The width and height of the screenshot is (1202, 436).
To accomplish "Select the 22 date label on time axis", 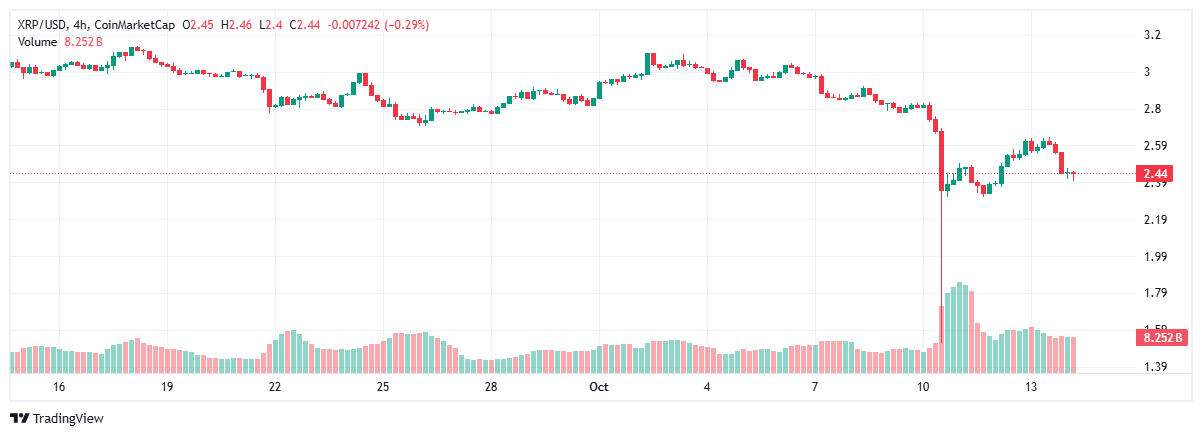I will tap(275, 386).
